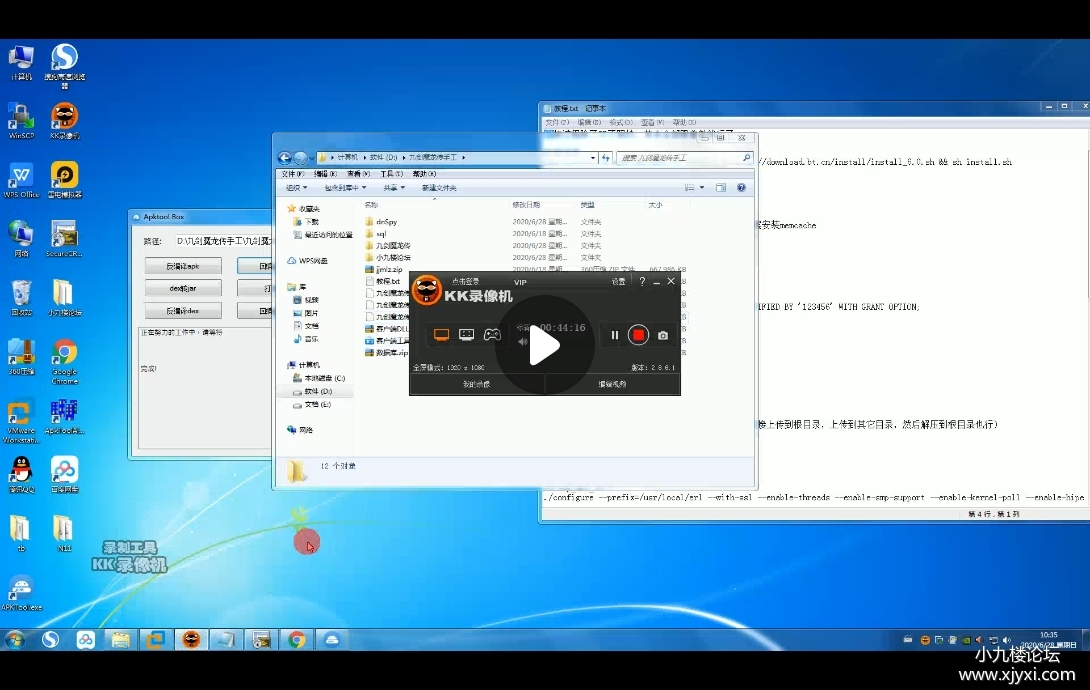
Task: Select the gamepad game recording mode
Action: point(492,335)
